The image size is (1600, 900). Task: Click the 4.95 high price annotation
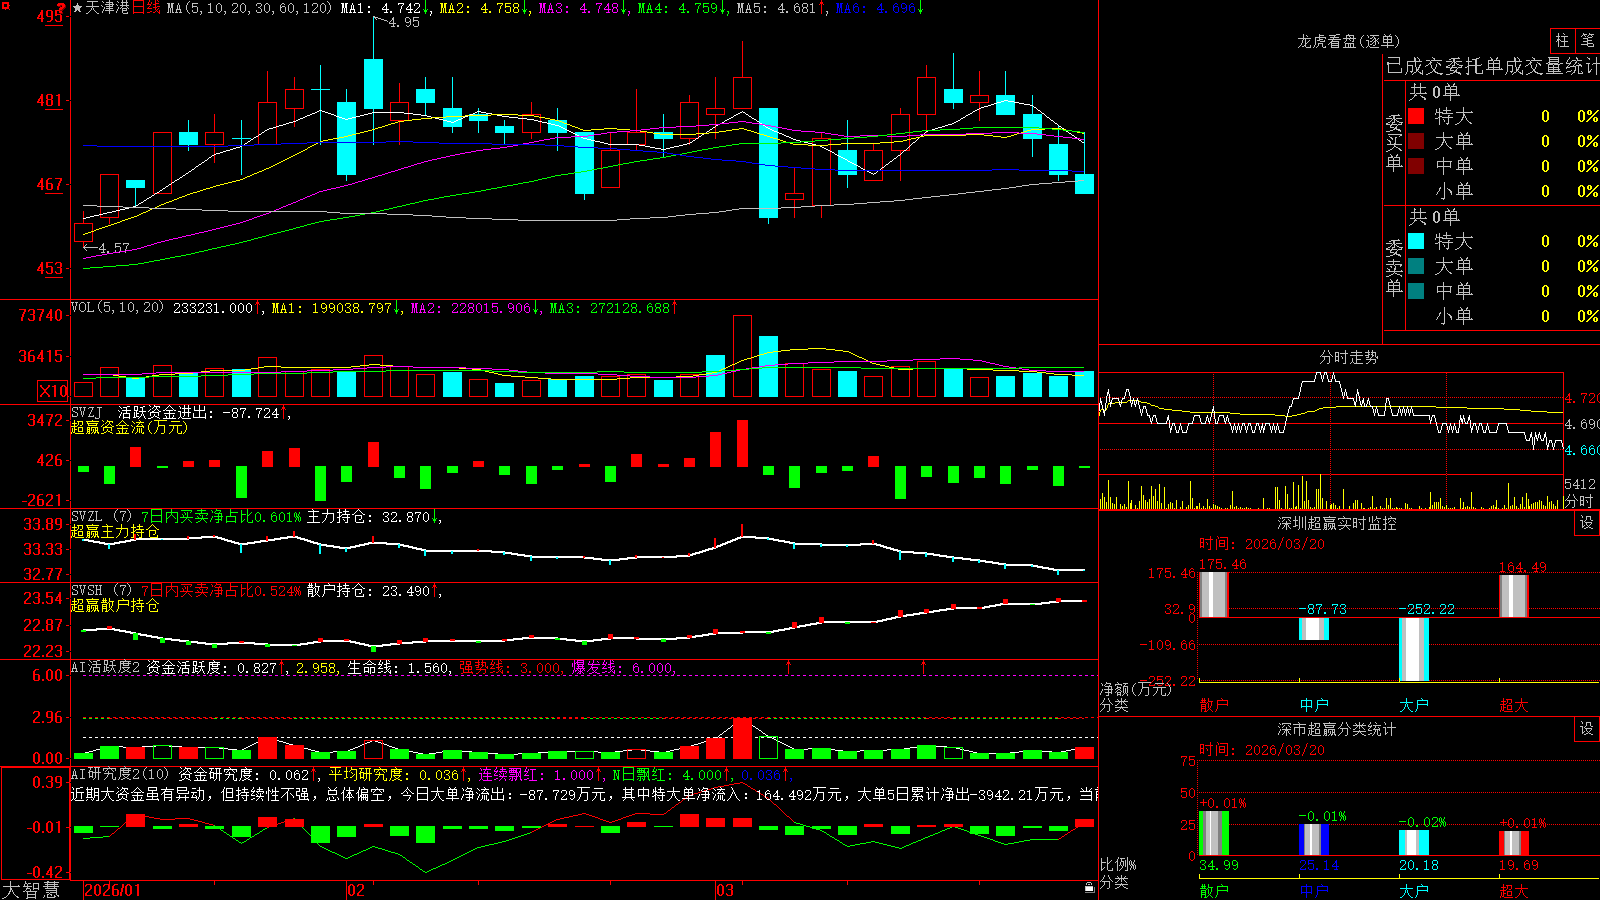pyautogui.click(x=403, y=23)
